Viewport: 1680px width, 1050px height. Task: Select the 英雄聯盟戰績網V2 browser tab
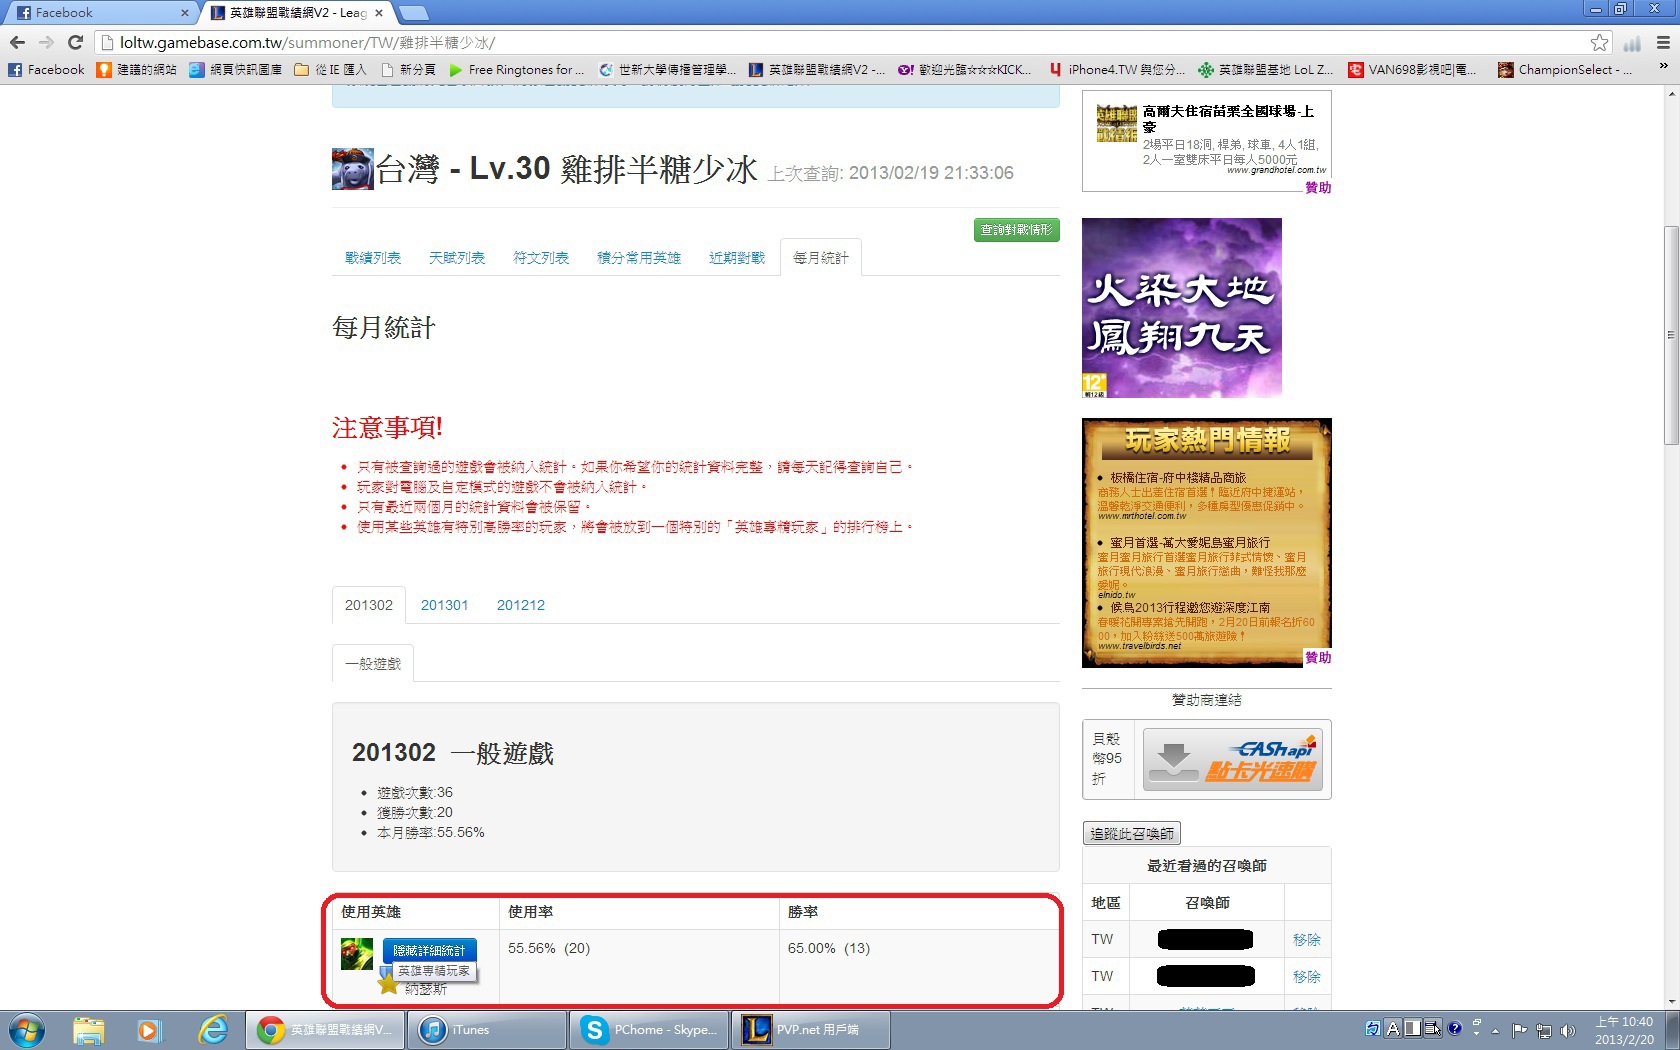click(x=296, y=13)
